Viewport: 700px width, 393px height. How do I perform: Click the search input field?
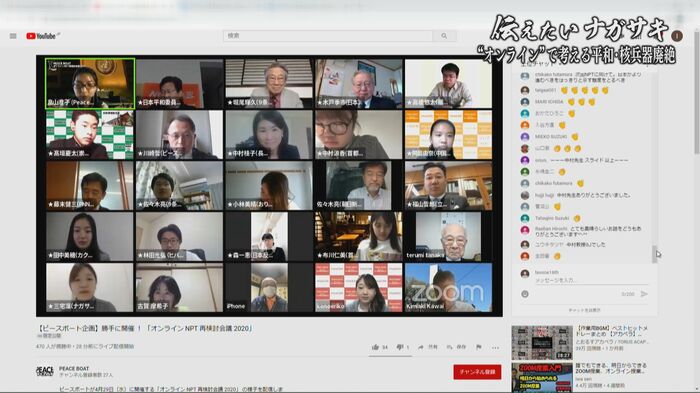[x=328, y=36]
